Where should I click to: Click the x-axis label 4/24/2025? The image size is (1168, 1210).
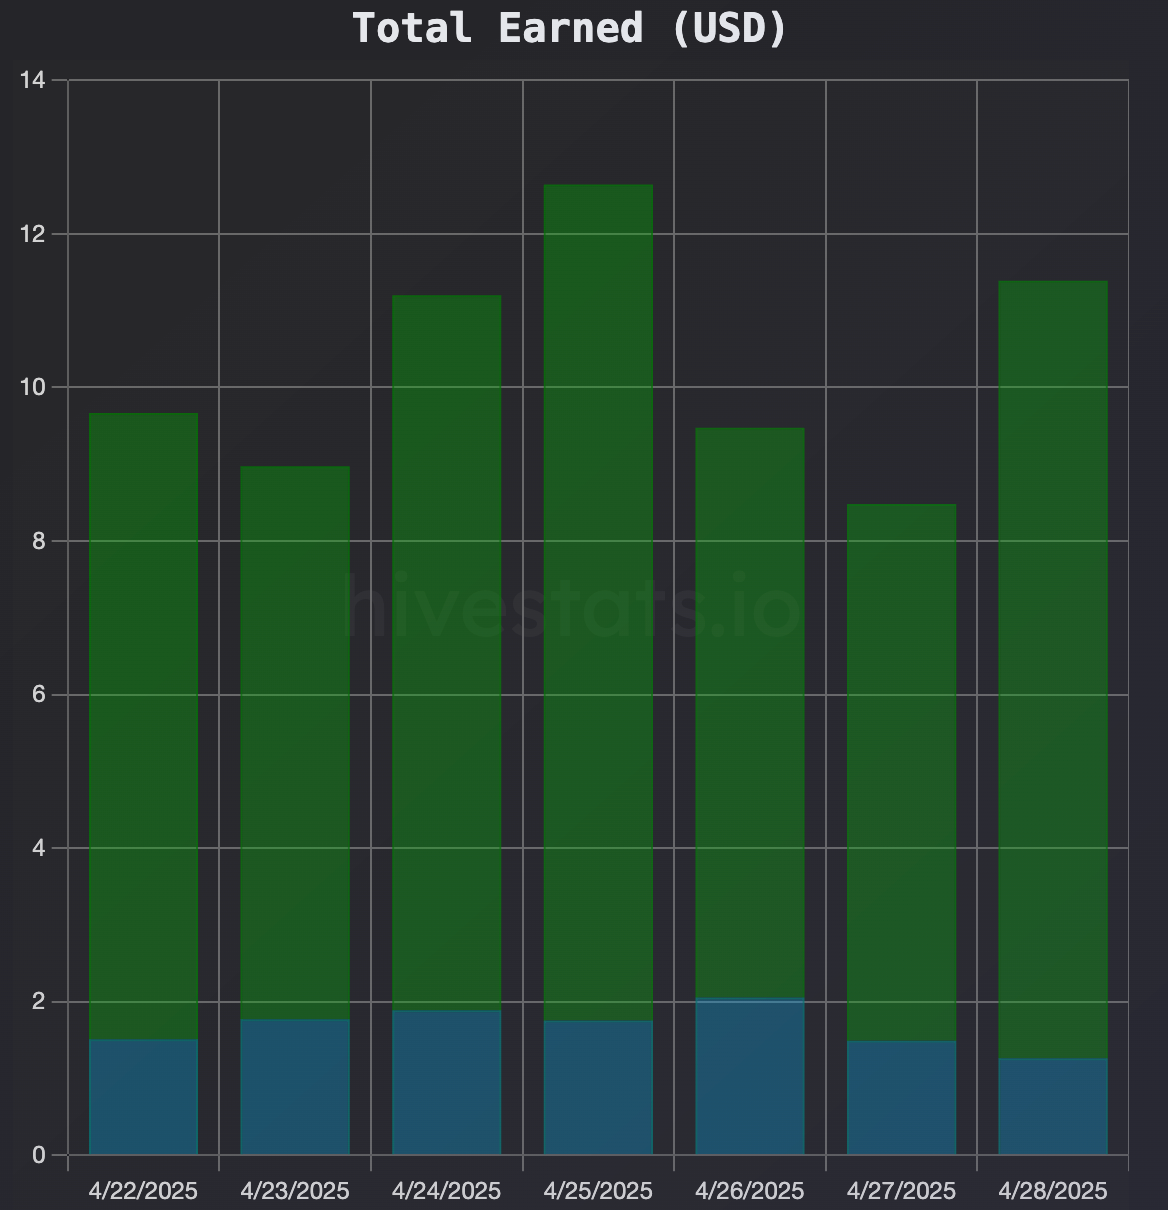pos(447,1191)
